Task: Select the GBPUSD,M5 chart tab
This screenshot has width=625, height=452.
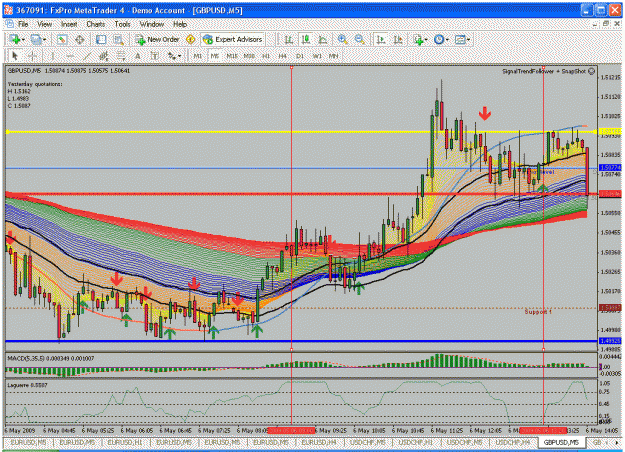Action: (561, 442)
